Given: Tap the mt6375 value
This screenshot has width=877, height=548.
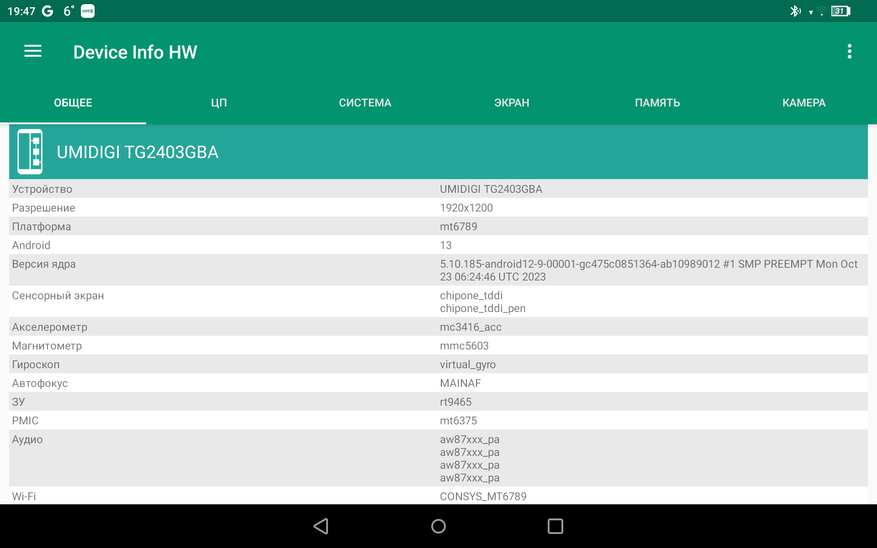Looking at the screenshot, I should pos(458,421).
